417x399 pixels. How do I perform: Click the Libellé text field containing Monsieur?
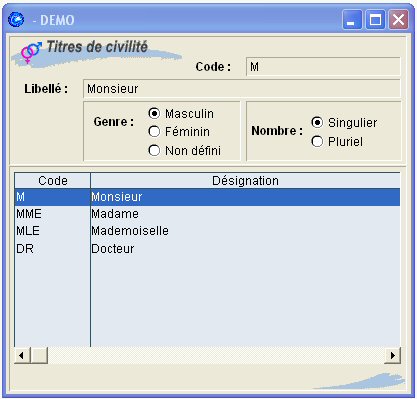click(242, 89)
